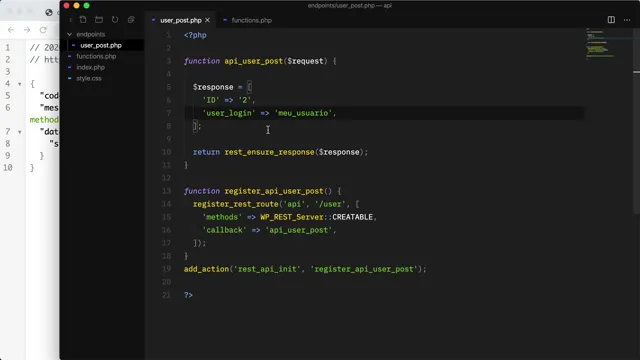Click the opening bracket on line 5
Viewport: 640px width, 360px height.
[249, 87]
